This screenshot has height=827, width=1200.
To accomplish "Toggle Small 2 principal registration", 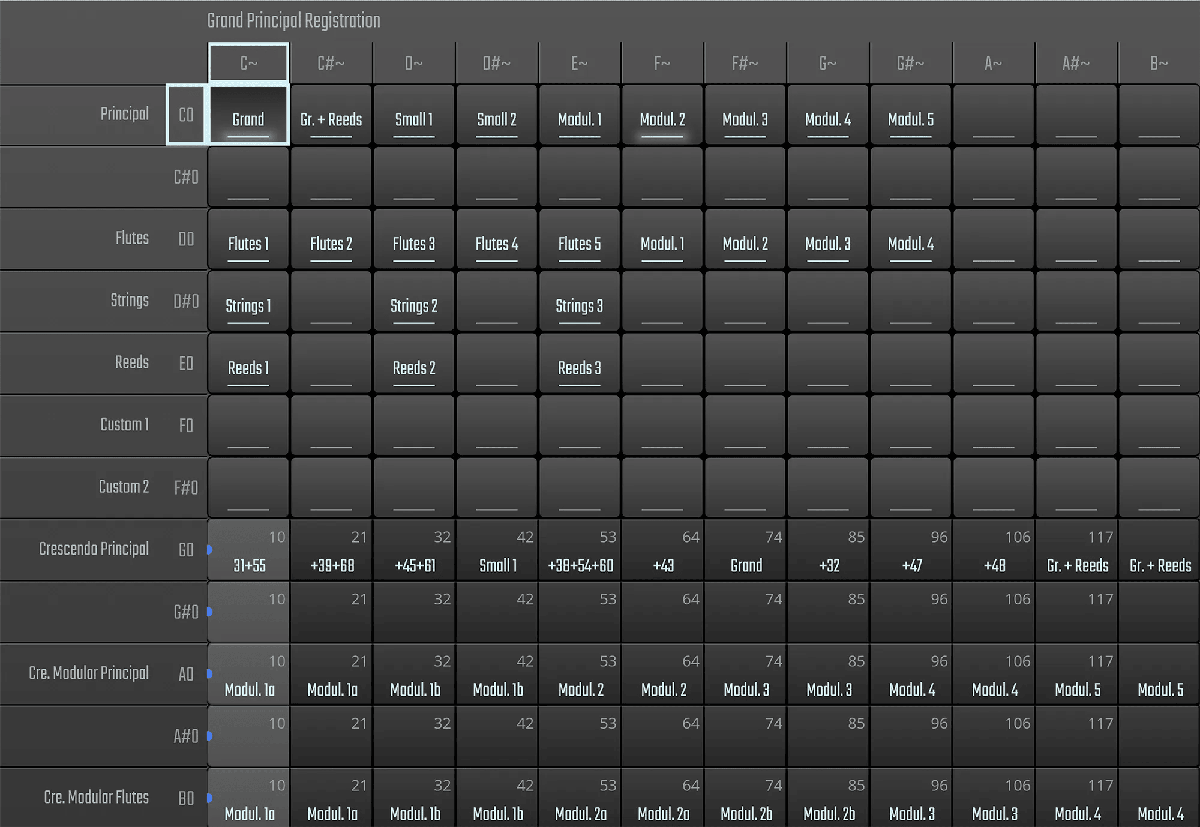I will [x=497, y=116].
